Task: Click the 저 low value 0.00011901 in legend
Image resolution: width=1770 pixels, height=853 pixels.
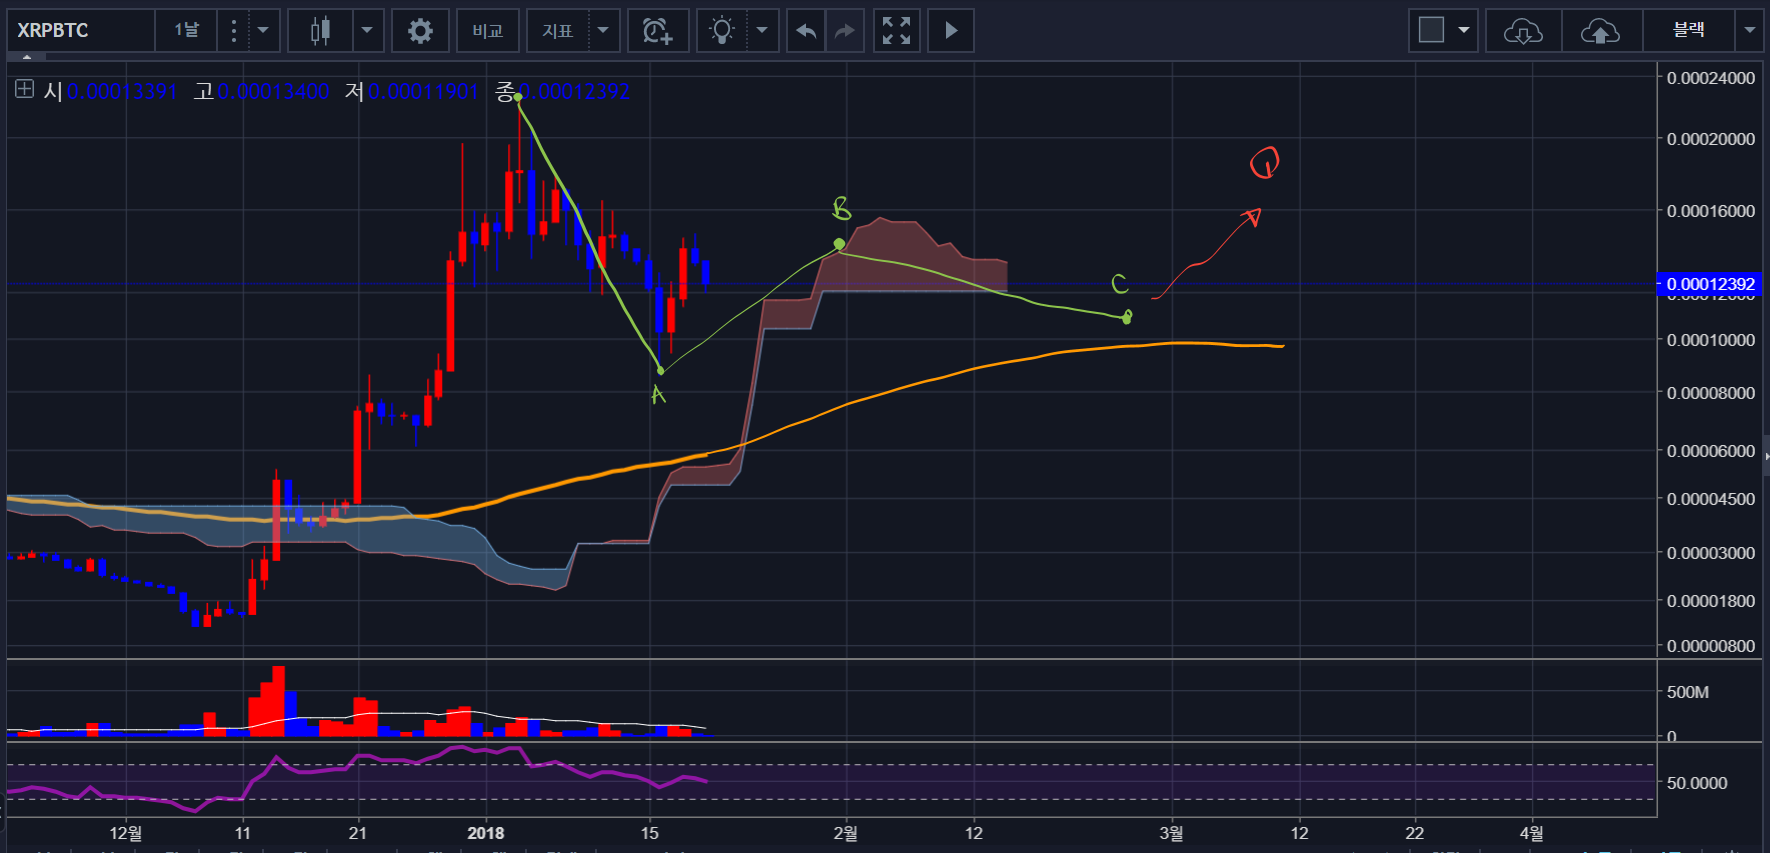Action: [423, 92]
